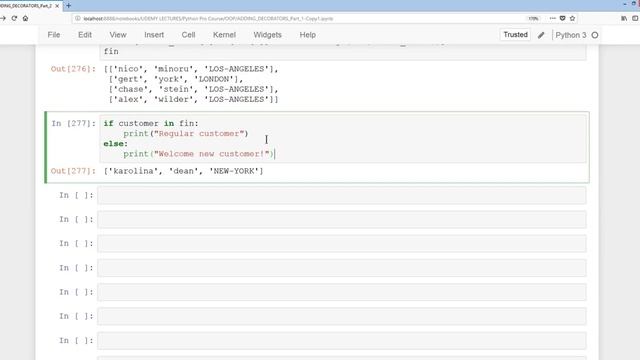
Task: Click the 'if customer in fin:' code line
Action: pos(151,123)
